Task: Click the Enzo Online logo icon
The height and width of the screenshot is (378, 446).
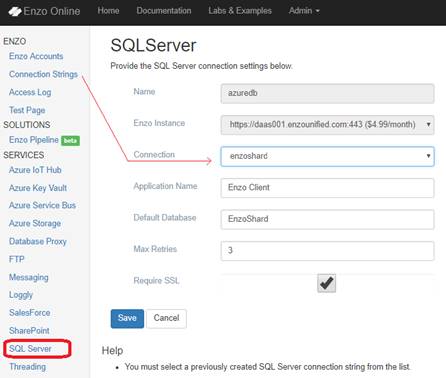Action: [x=15, y=11]
